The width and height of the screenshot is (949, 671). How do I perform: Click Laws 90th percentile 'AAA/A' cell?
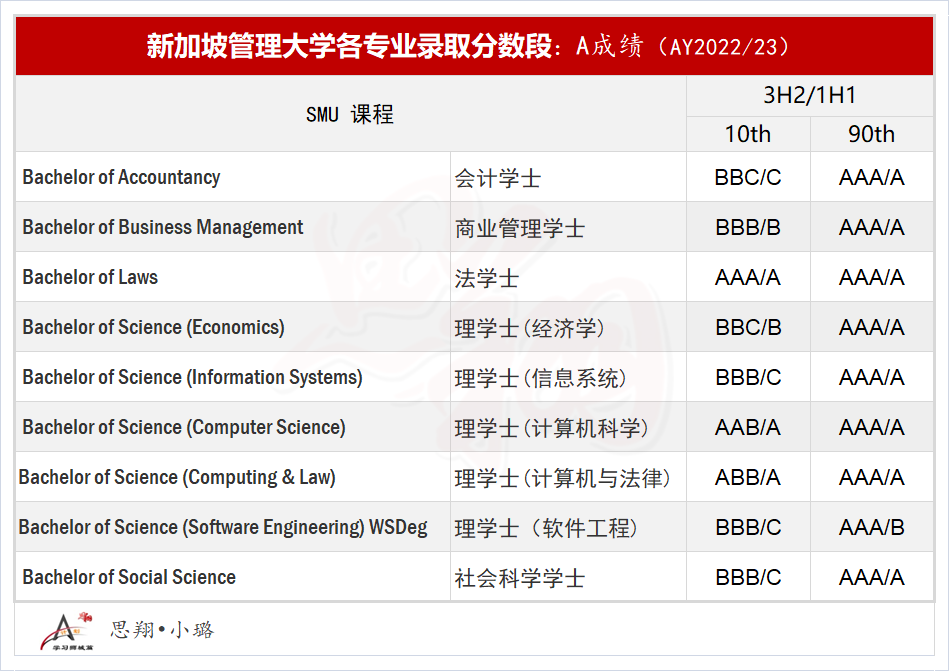871,278
